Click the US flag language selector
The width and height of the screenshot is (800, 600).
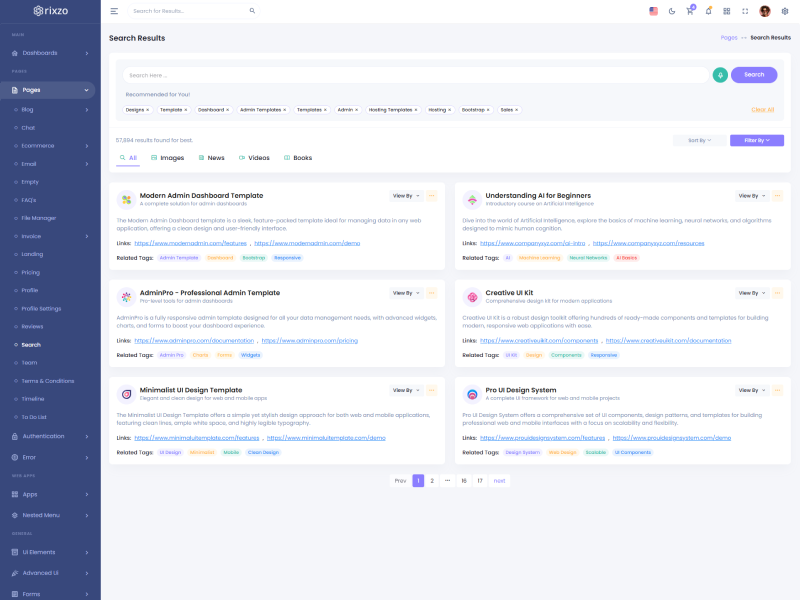[x=653, y=11]
